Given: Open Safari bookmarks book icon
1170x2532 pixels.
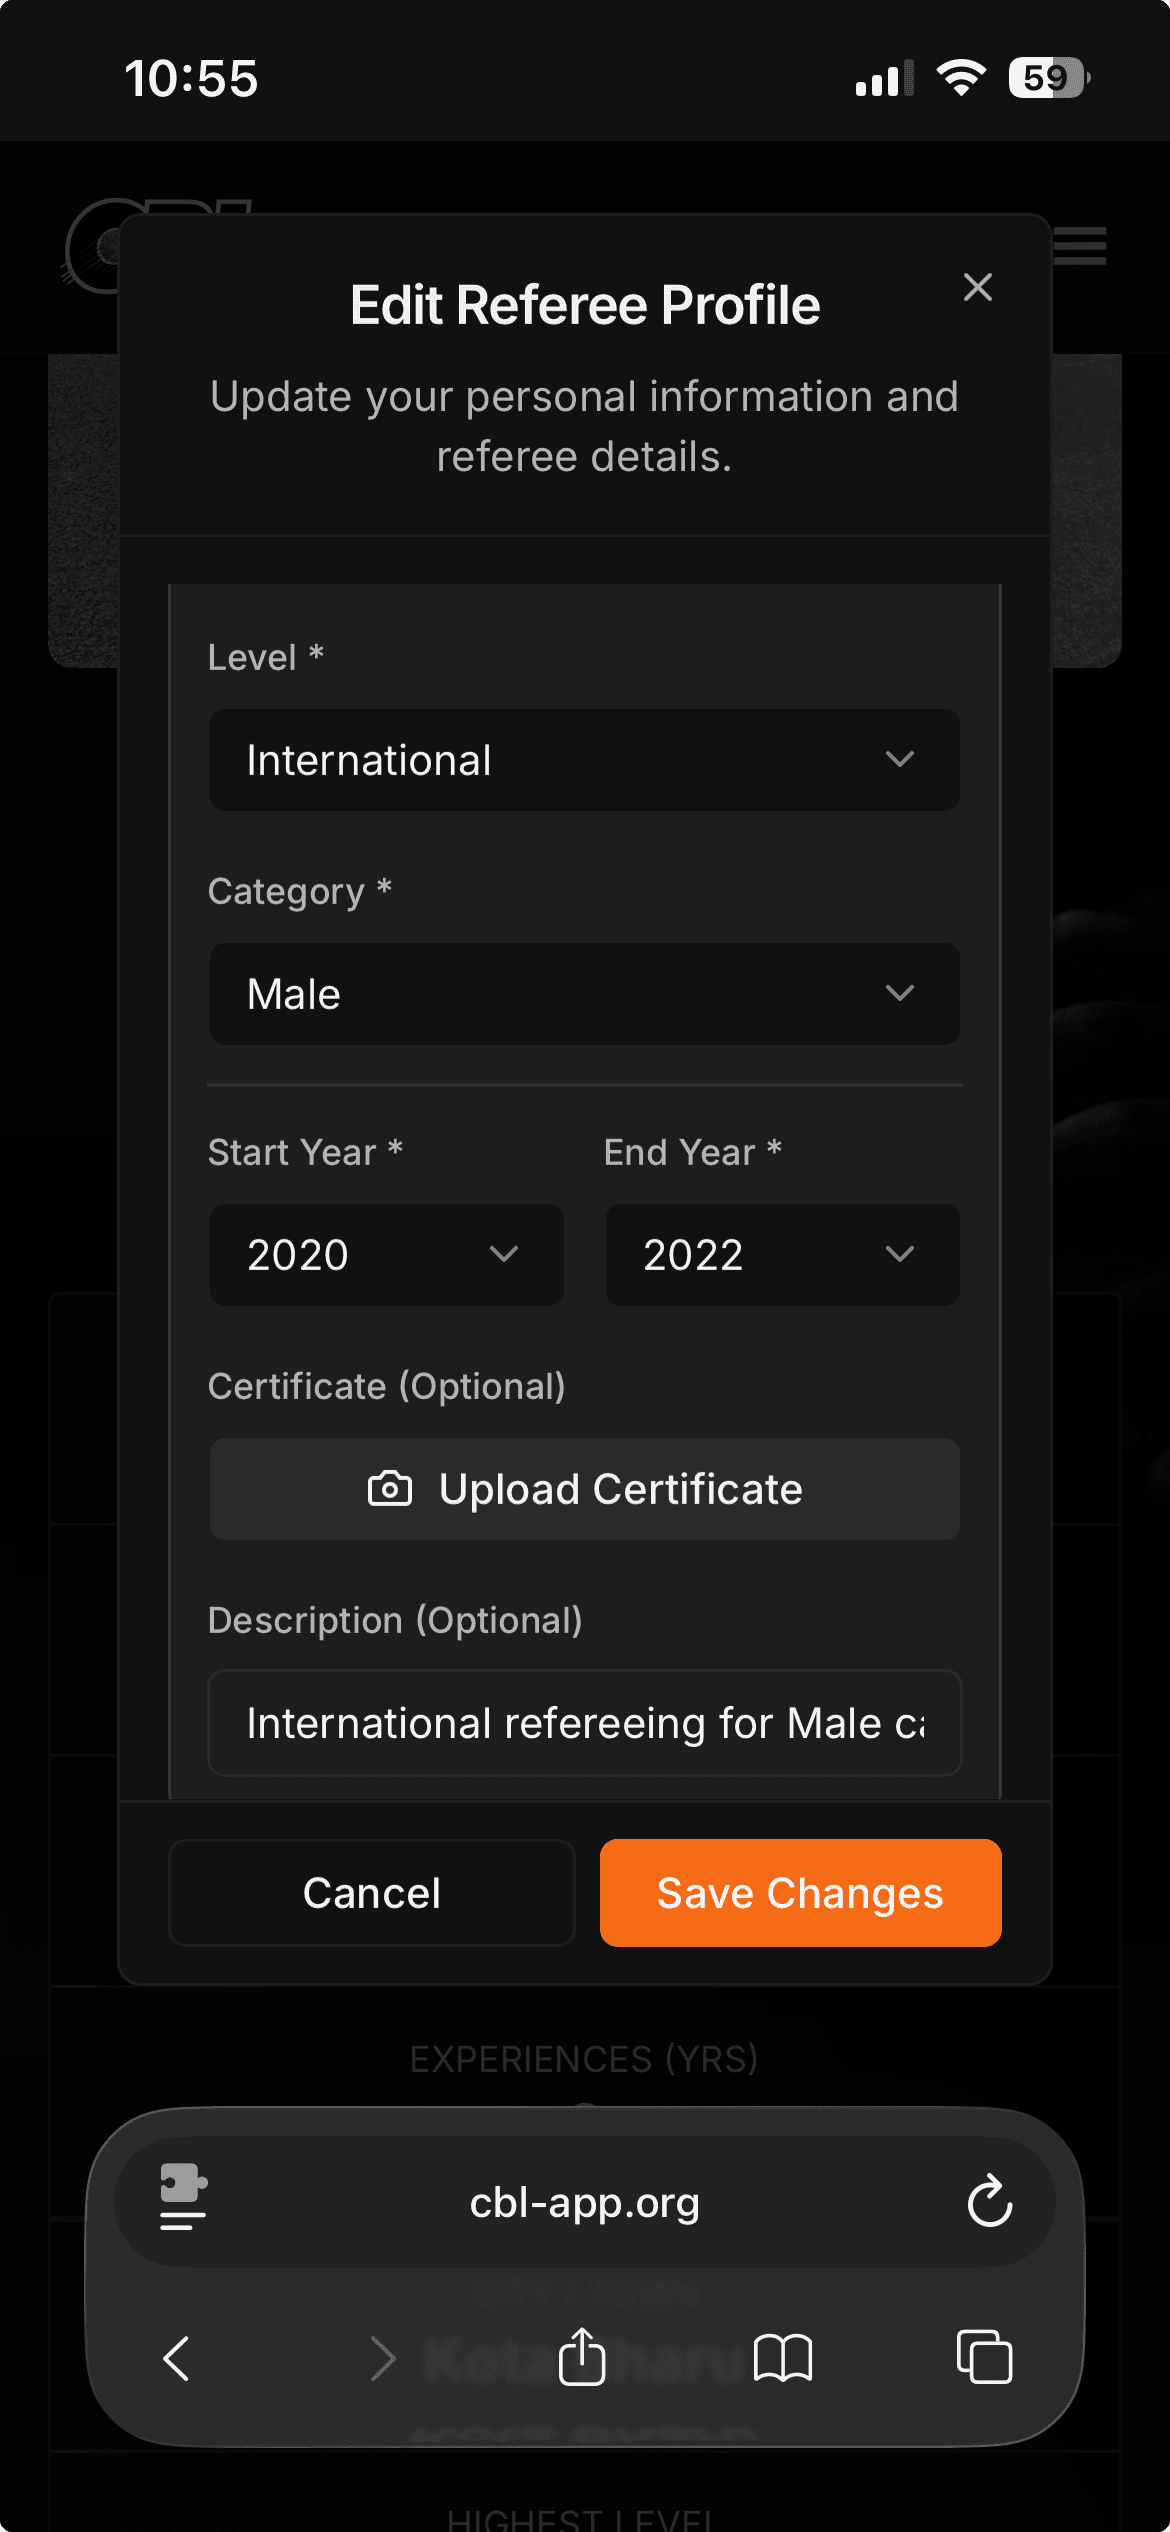Looking at the screenshot, I should click(783, 2358).
